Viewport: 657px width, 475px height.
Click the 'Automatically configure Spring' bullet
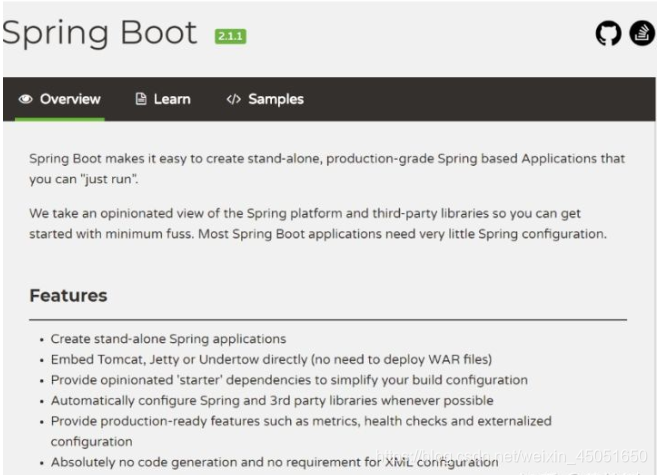point(272,400)
